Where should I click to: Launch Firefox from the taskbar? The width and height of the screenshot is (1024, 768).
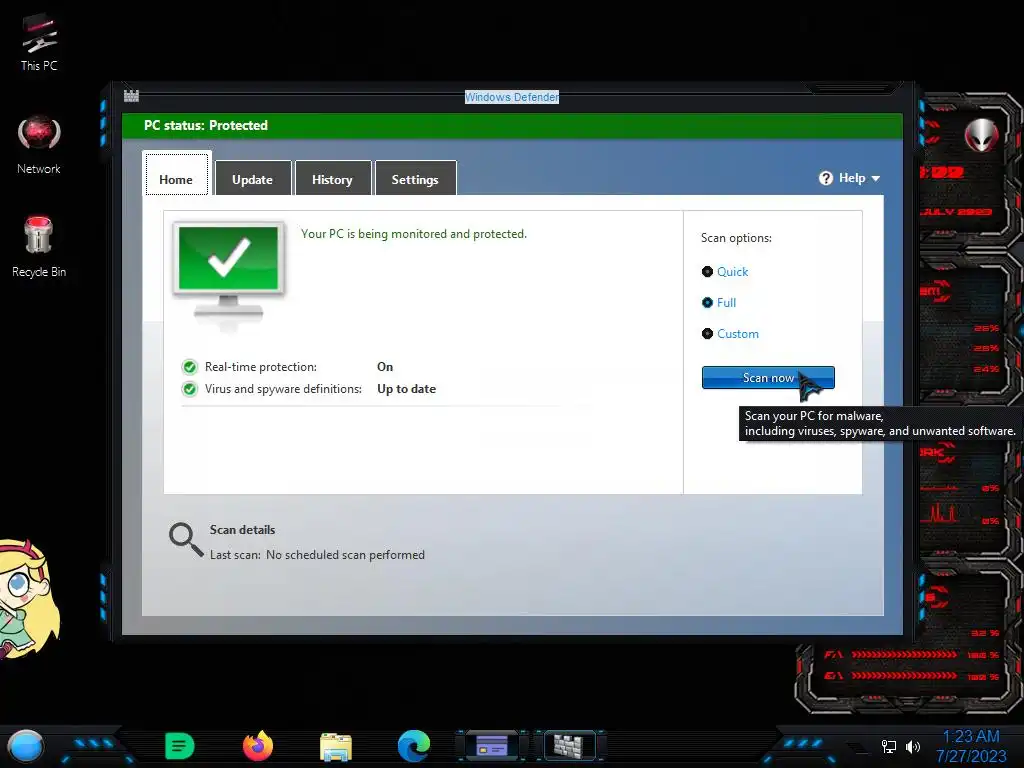point(258,746)
